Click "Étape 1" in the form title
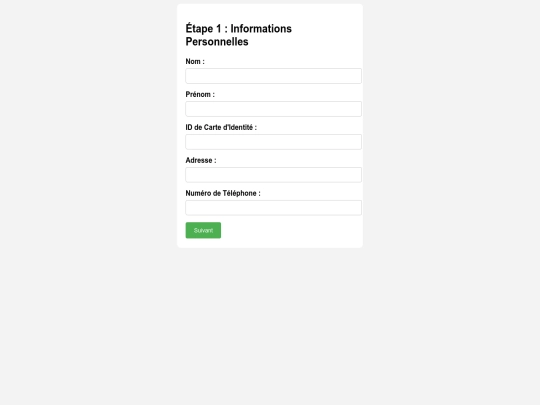The image size is (540, 405). tap(204, 28)
